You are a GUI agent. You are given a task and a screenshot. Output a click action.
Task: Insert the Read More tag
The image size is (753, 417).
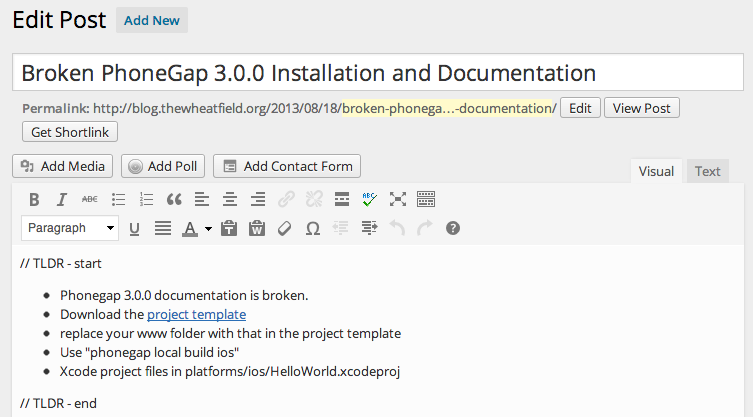(x=342, y=199)
